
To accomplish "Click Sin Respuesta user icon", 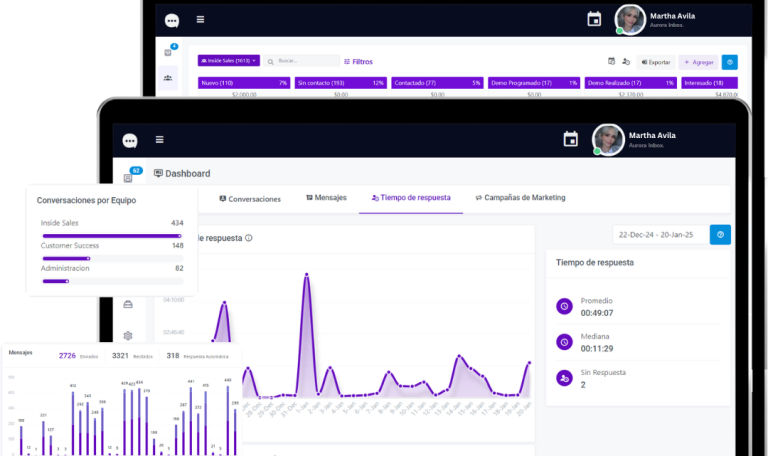I will (564, 378).
